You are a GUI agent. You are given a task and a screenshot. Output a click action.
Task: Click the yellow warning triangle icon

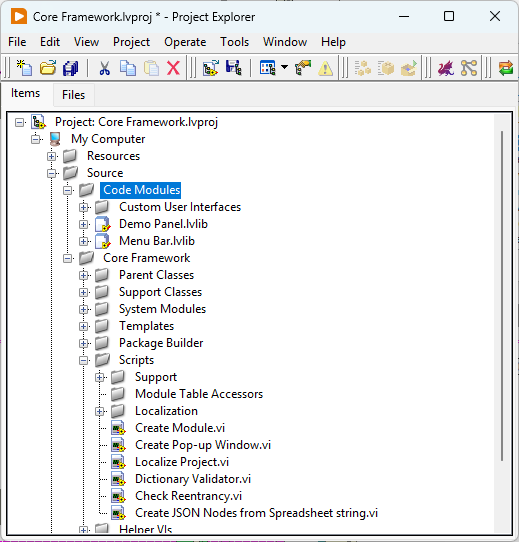click(x=325, y=68)
